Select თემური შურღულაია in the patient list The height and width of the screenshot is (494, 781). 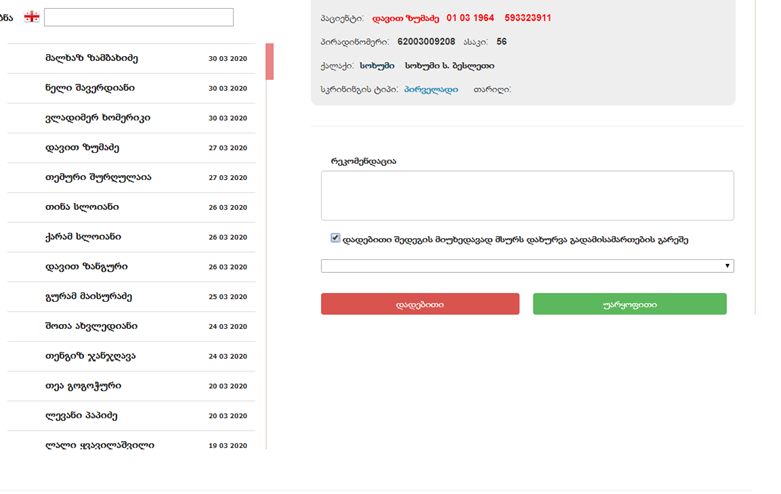[x=98, y=177]
